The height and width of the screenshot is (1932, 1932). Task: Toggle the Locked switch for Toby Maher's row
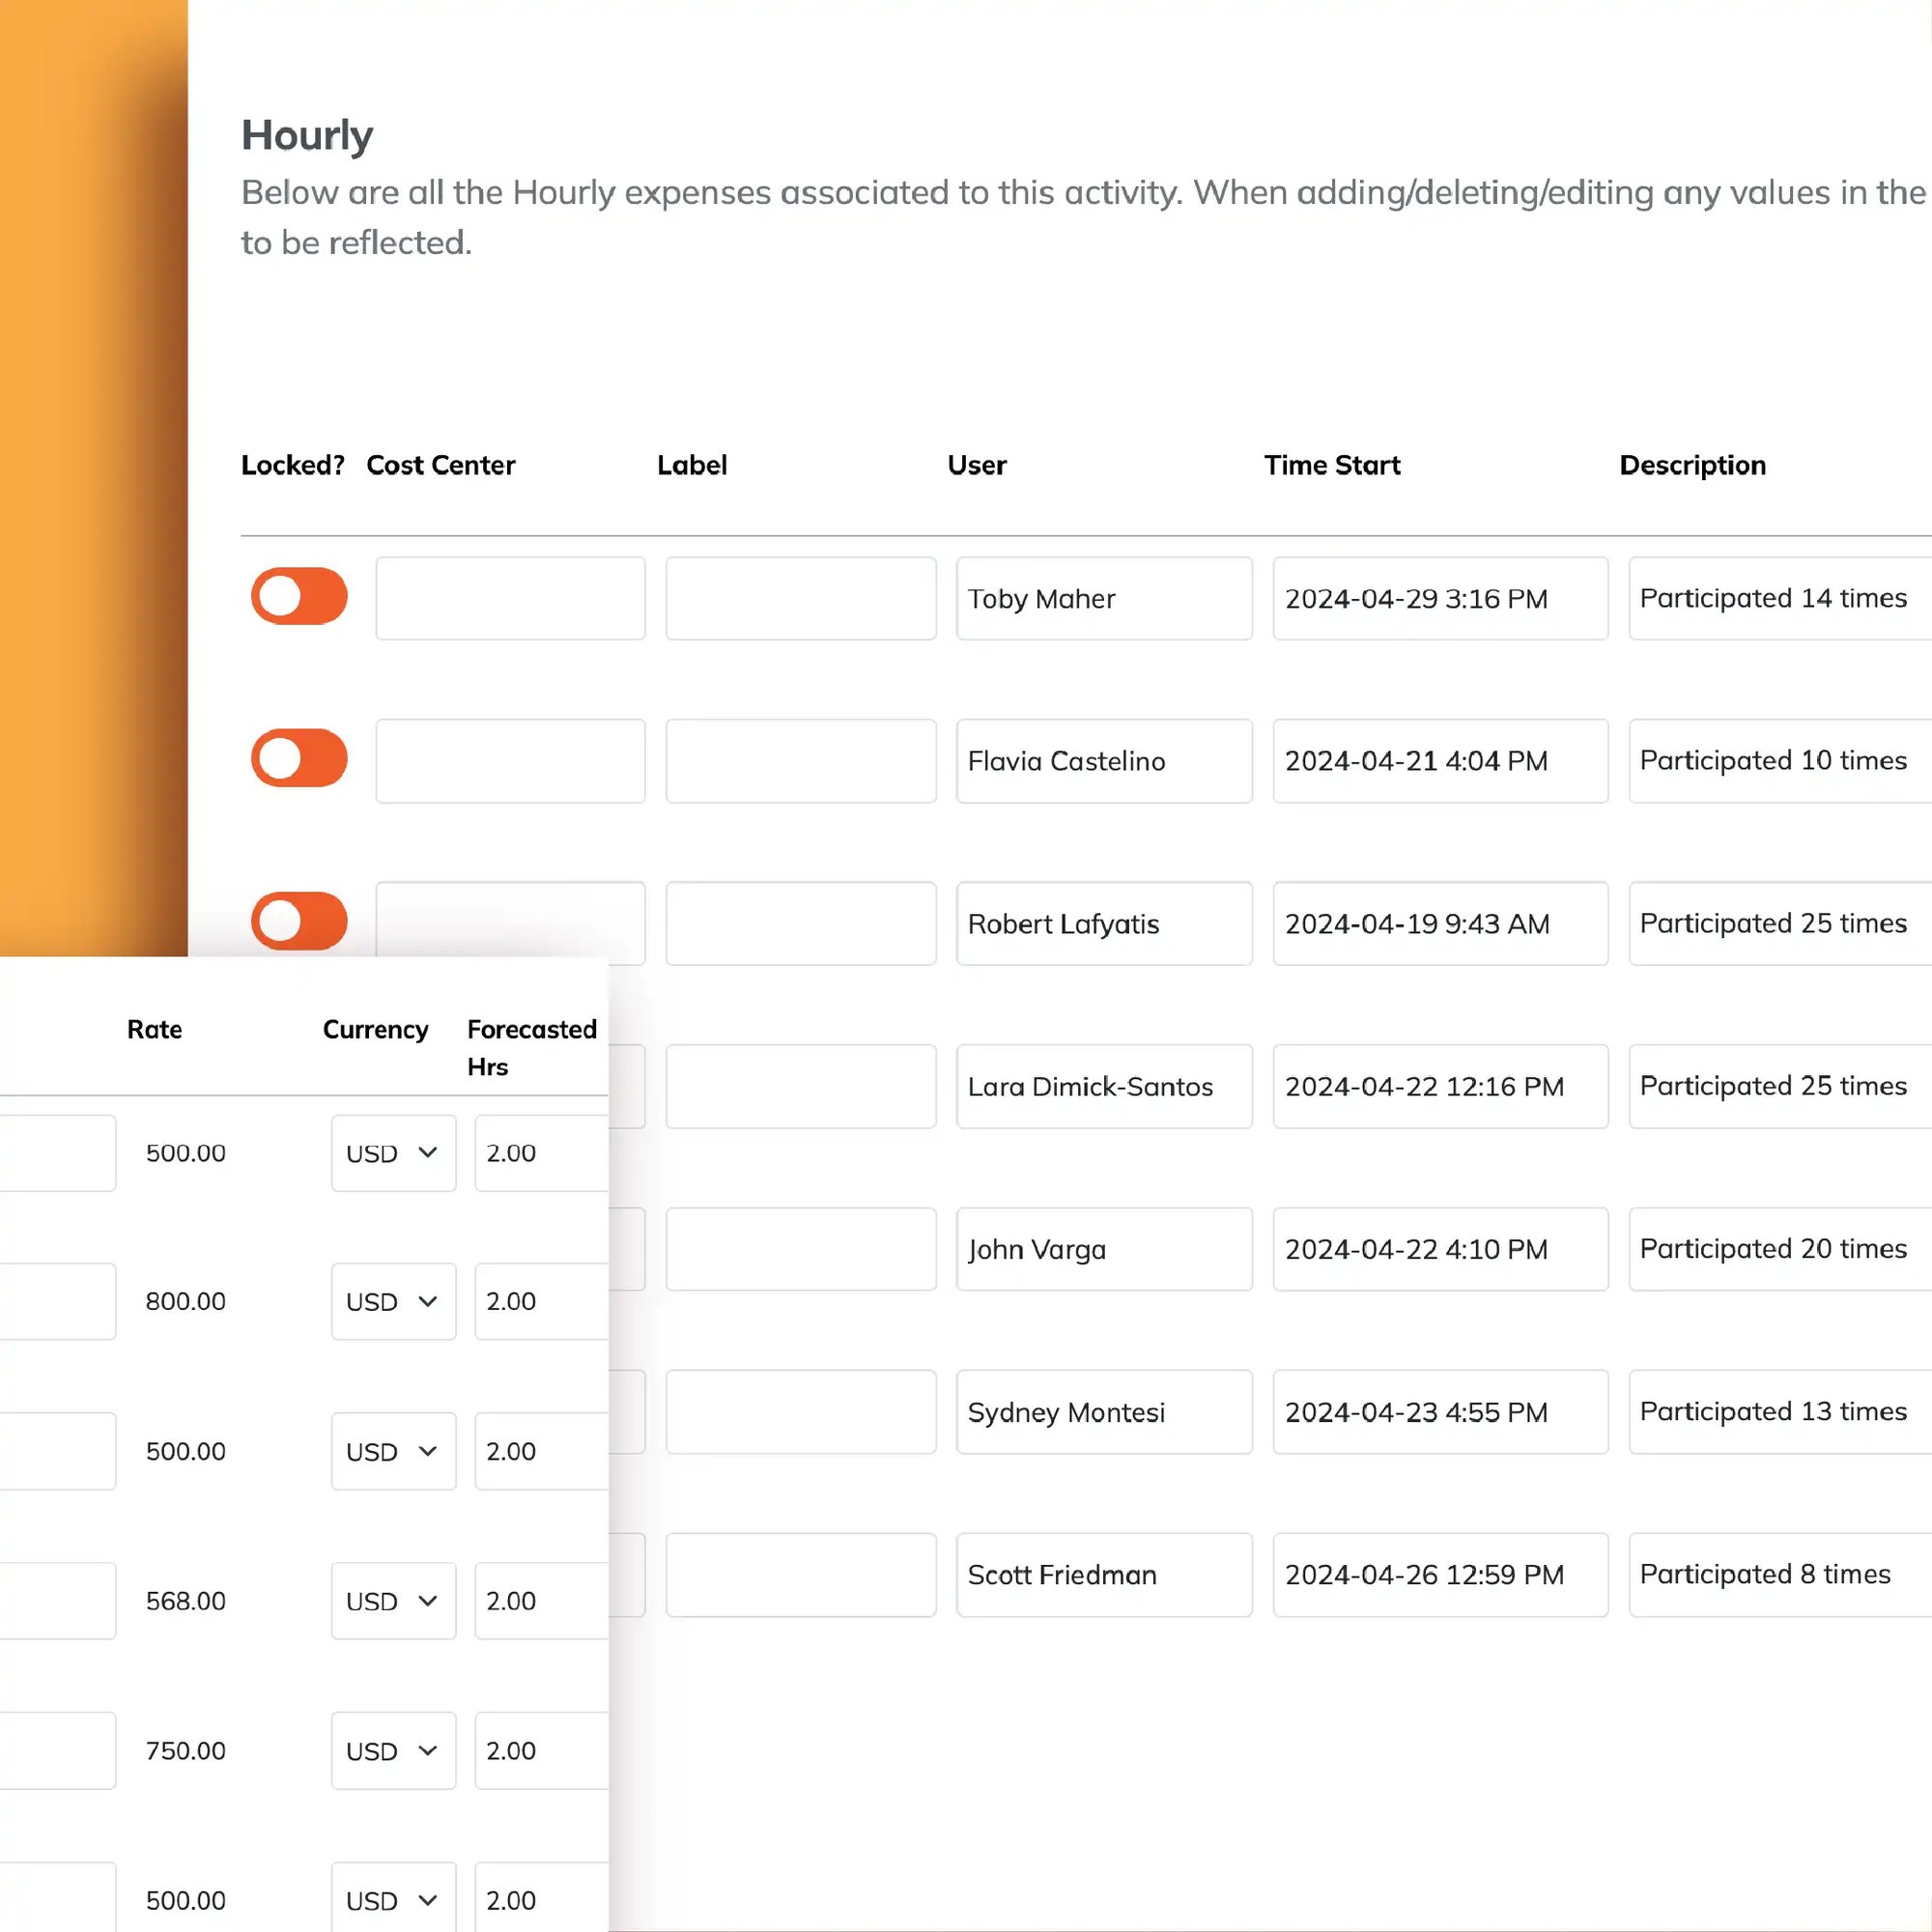[x=298, y=597]
